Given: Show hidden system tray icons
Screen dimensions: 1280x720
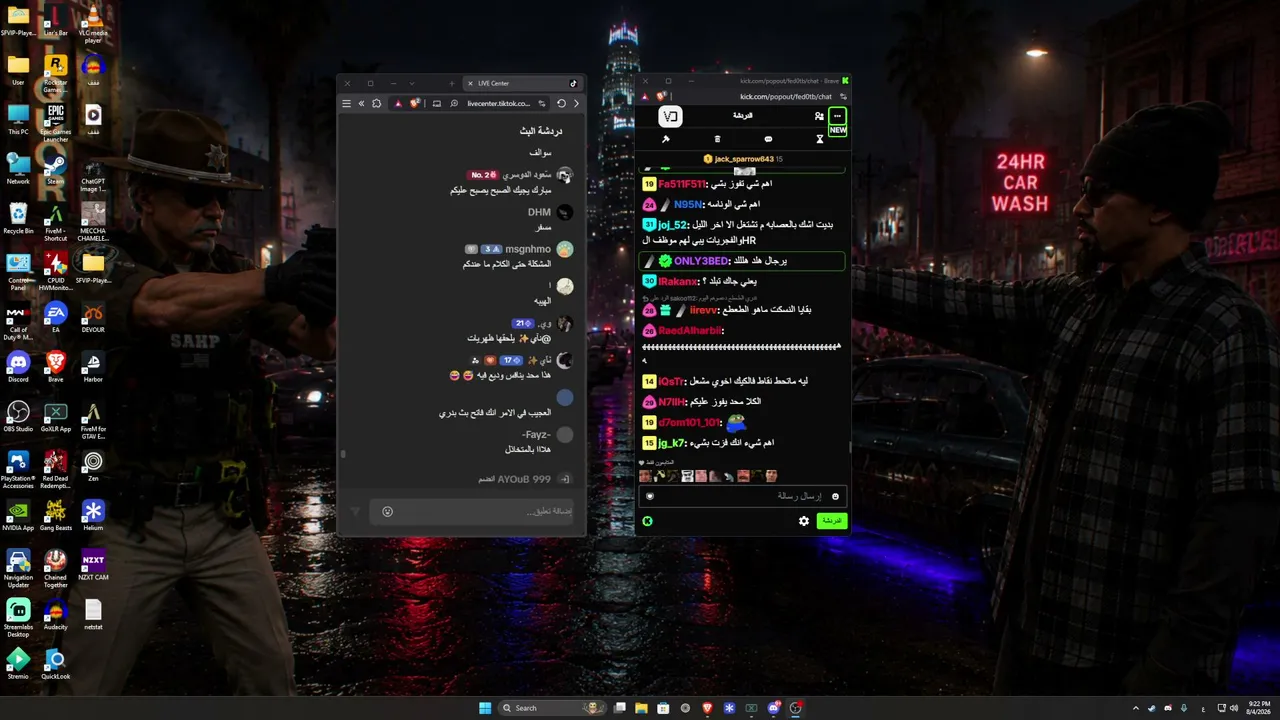Looking at the screenshot, I should point(1135,708).
